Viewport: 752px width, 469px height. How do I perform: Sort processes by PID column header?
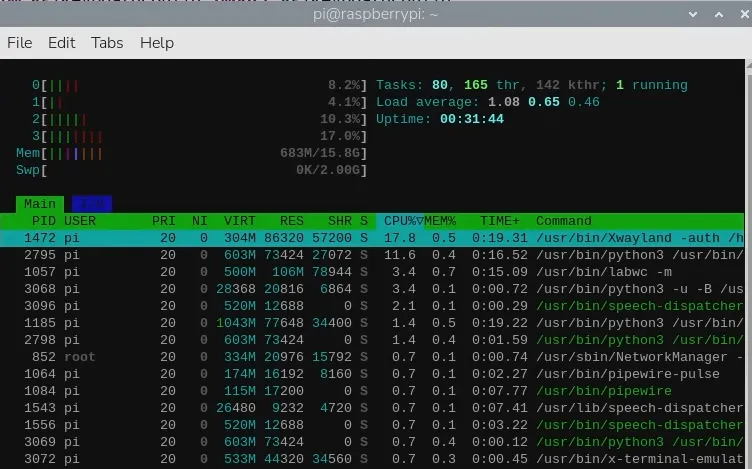click(44, 221)
